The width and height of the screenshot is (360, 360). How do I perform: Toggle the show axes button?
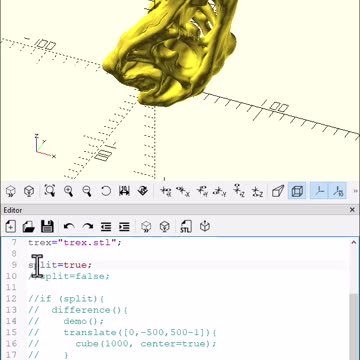[x=320, y=191]
